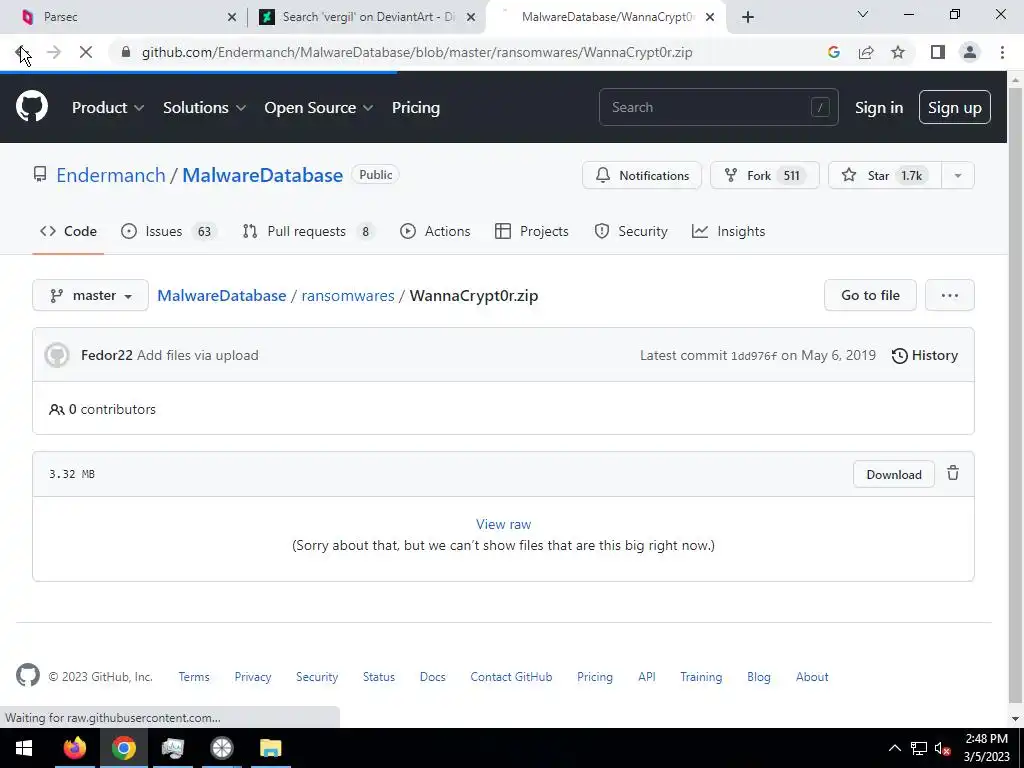Click muted volume tray icon
This screenshot has height=768, width=1024.
[942, 748]
